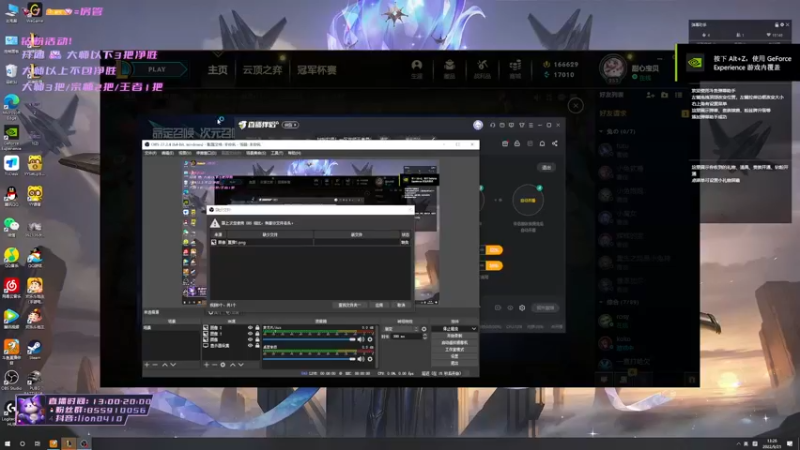Add a new source with plus in OBS
Viewport: 800px width, 450px height.
206,365
